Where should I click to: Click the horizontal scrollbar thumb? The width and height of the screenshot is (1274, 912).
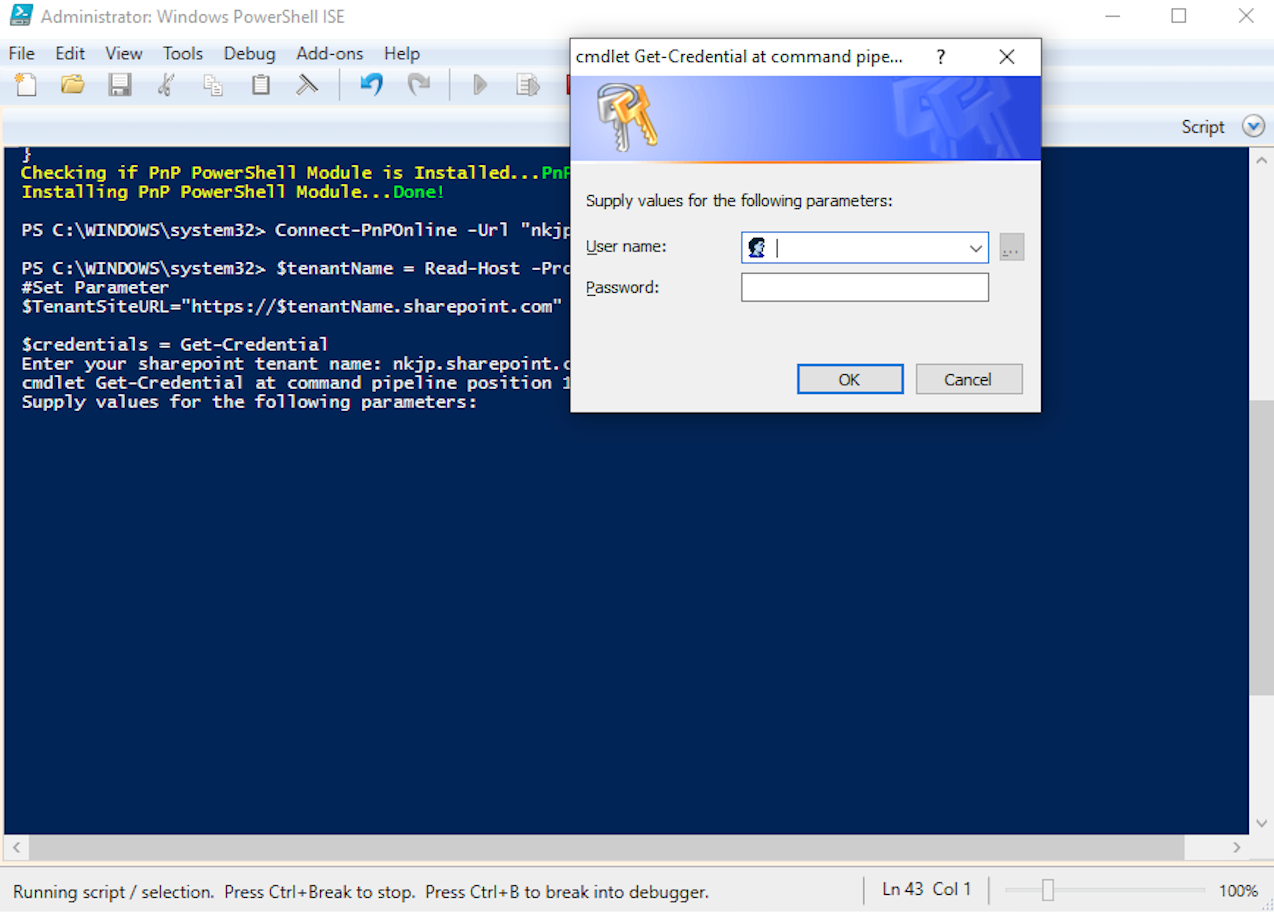[x=606, y=847]
